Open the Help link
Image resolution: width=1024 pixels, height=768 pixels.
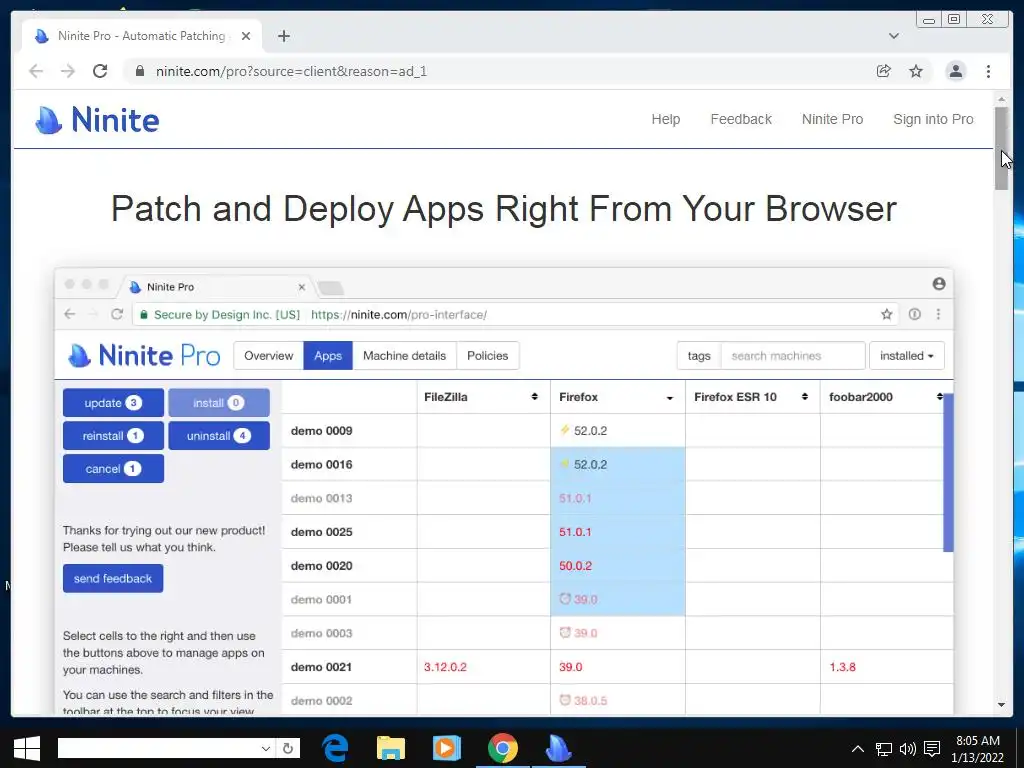[665, 120]
